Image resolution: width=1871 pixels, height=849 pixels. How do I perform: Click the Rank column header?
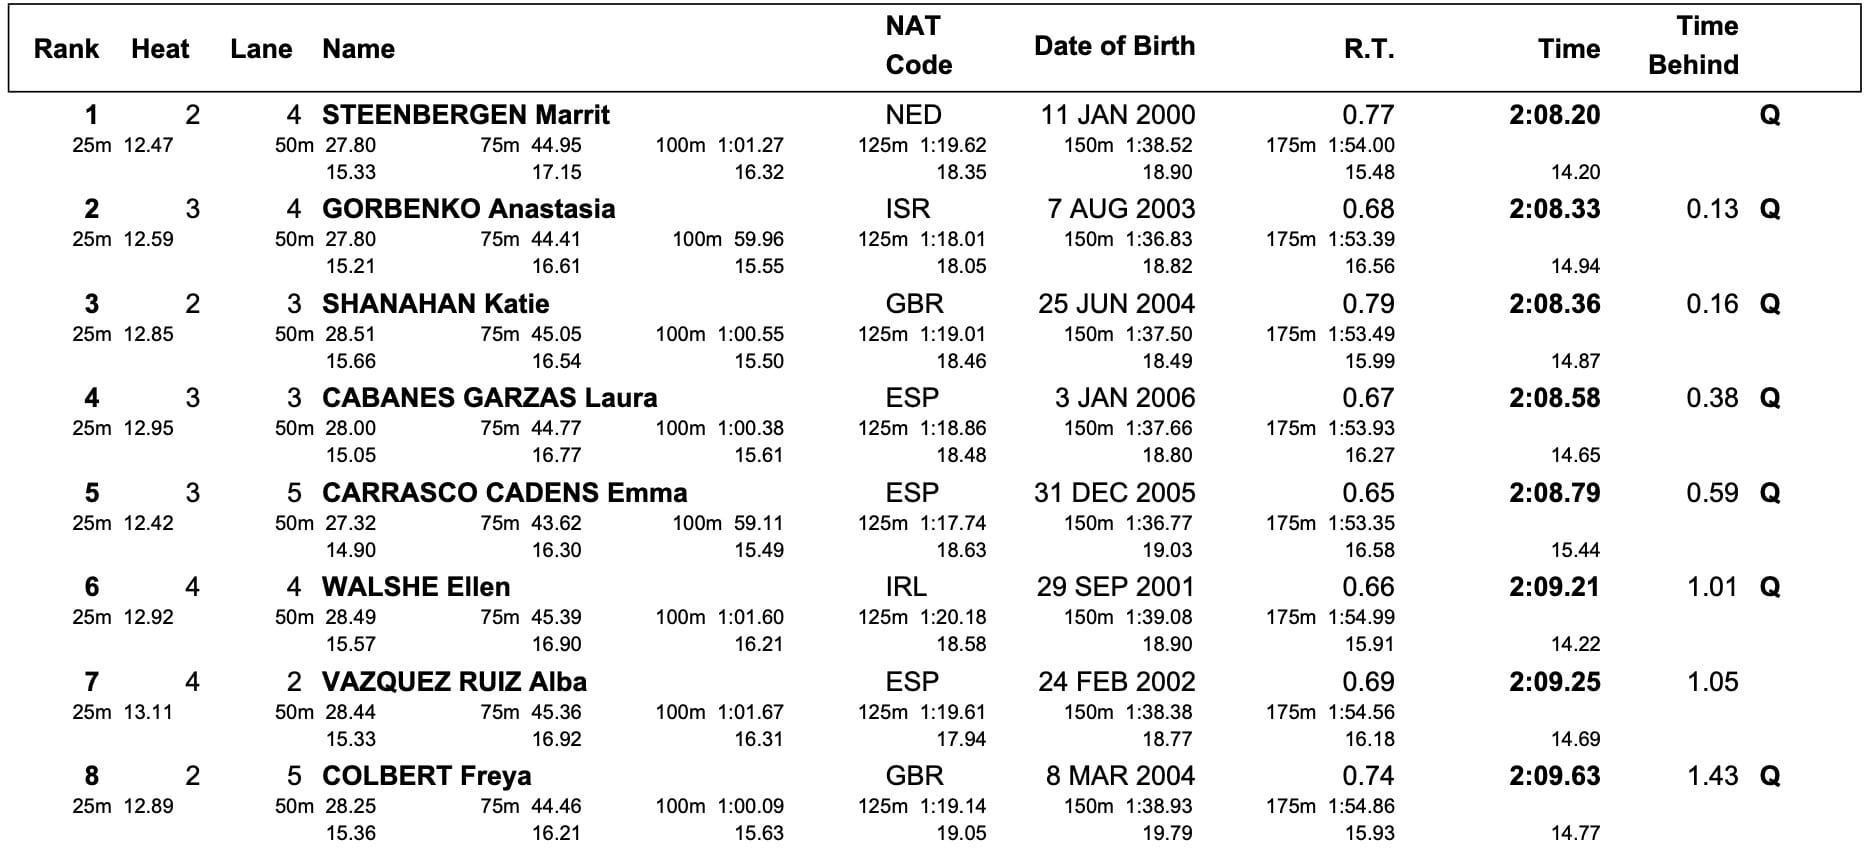[x=66, y=49]
